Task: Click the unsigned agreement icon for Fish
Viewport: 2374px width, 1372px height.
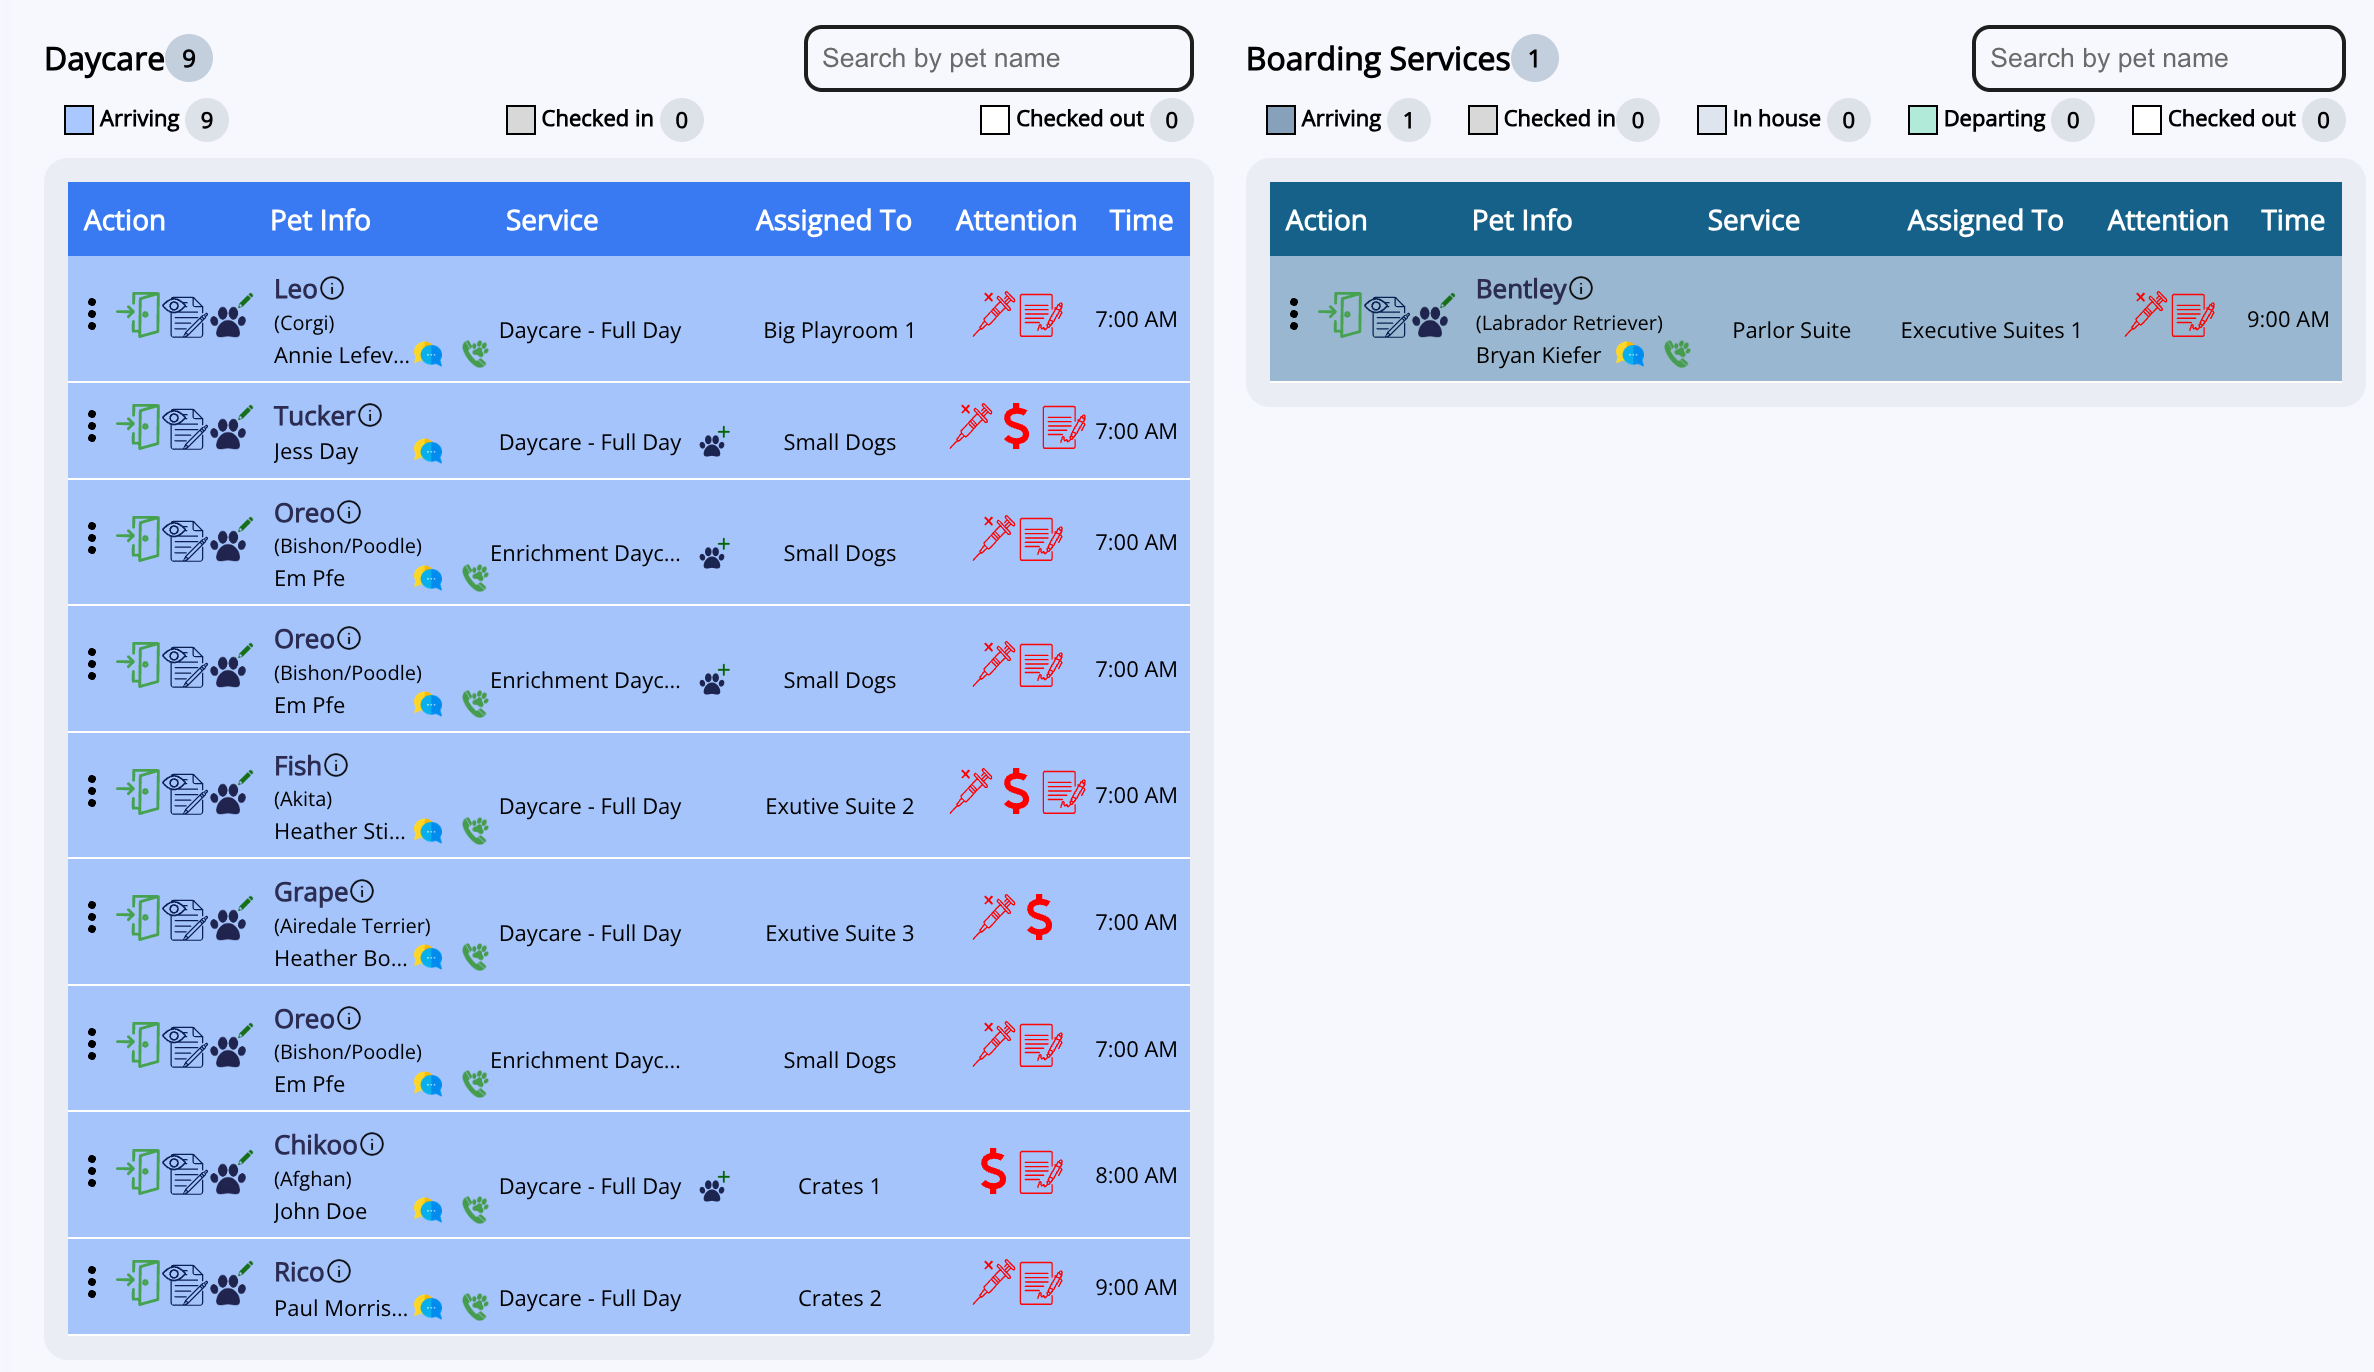Action: point(1063,793)
